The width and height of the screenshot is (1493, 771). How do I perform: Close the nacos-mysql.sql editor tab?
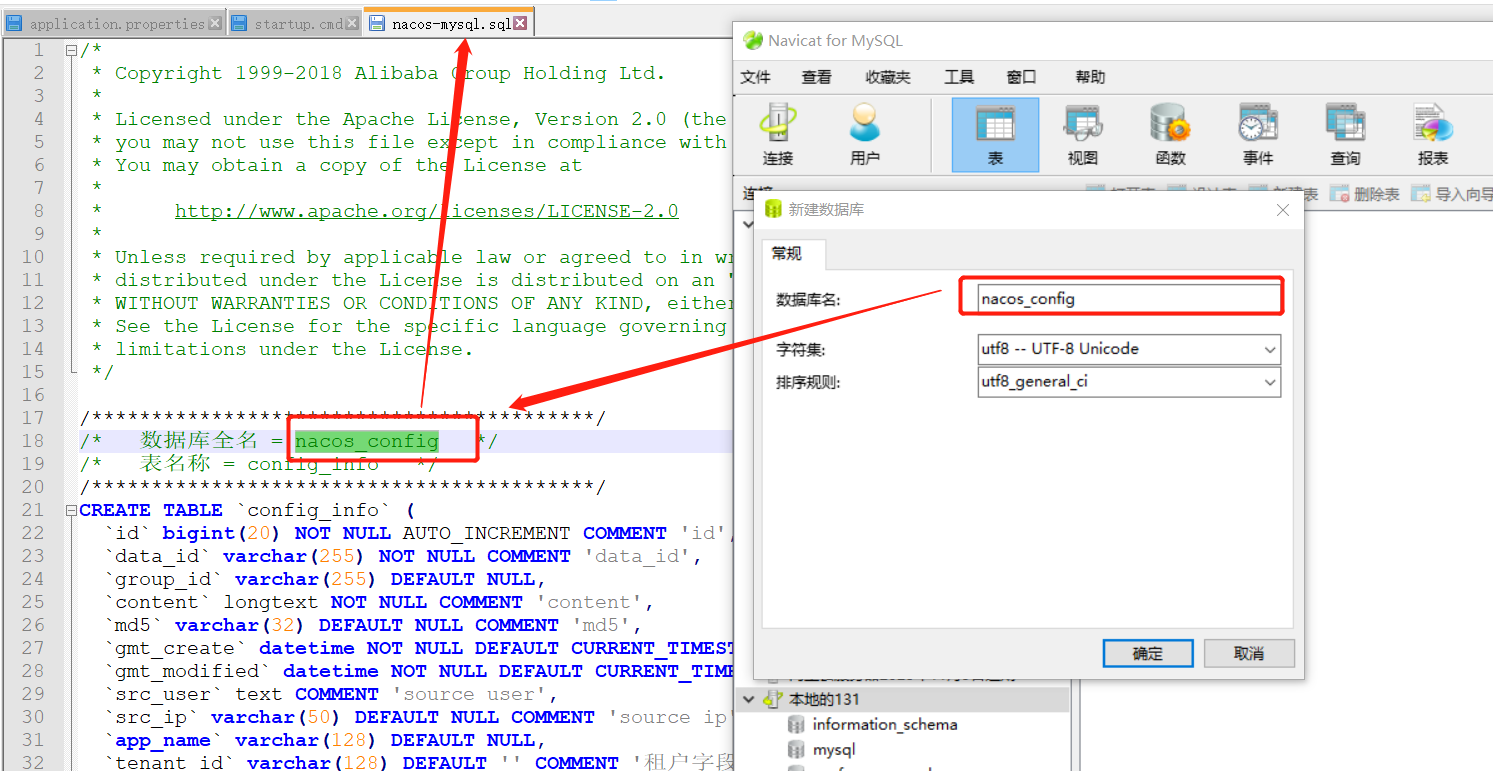(x=521, y=23)
